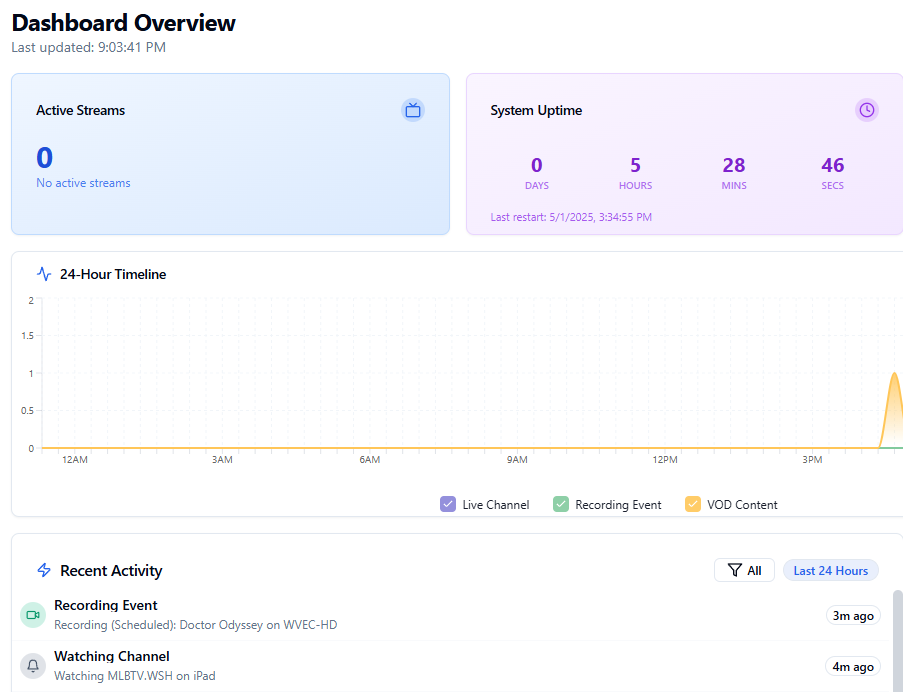Click the orange VOD peak on the timeline chart
903x692 pixels.
point(894,376)
